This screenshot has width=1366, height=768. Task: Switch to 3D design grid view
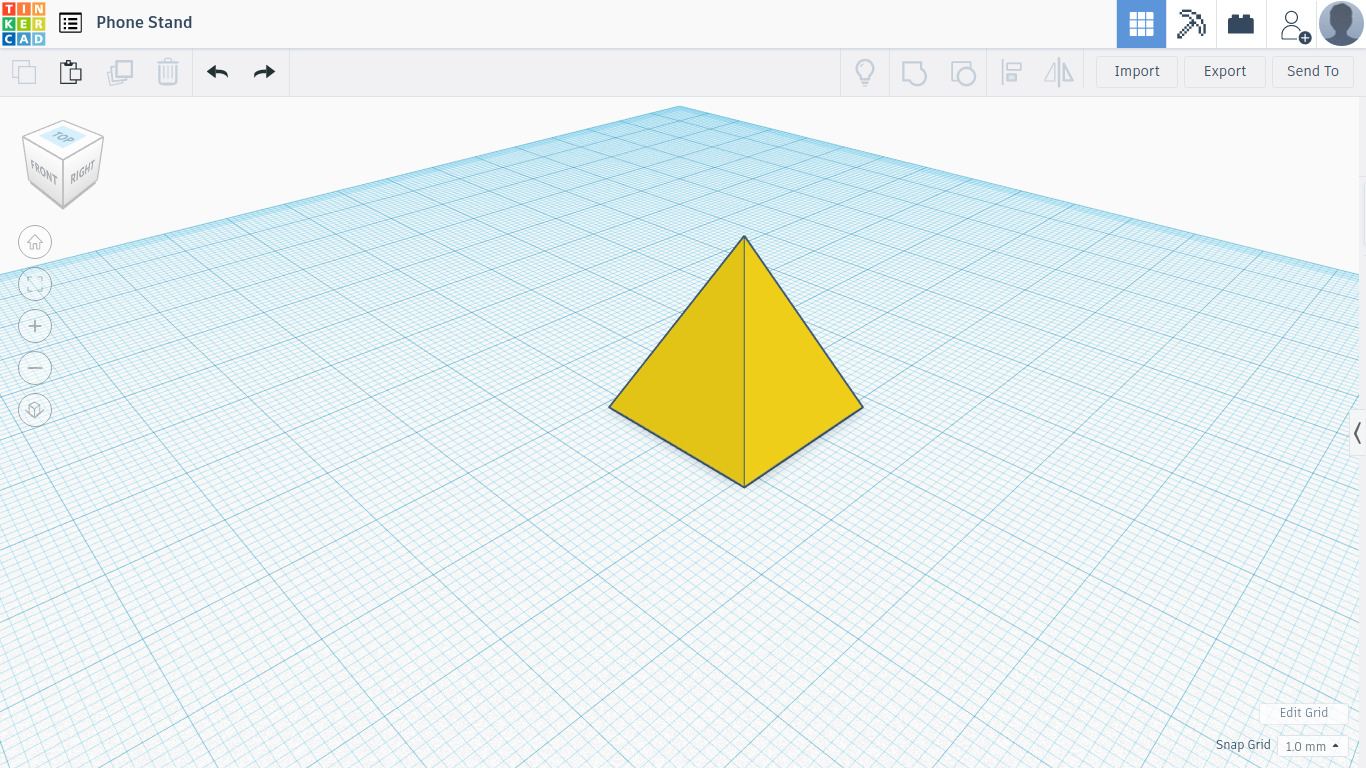[1141, 24]
